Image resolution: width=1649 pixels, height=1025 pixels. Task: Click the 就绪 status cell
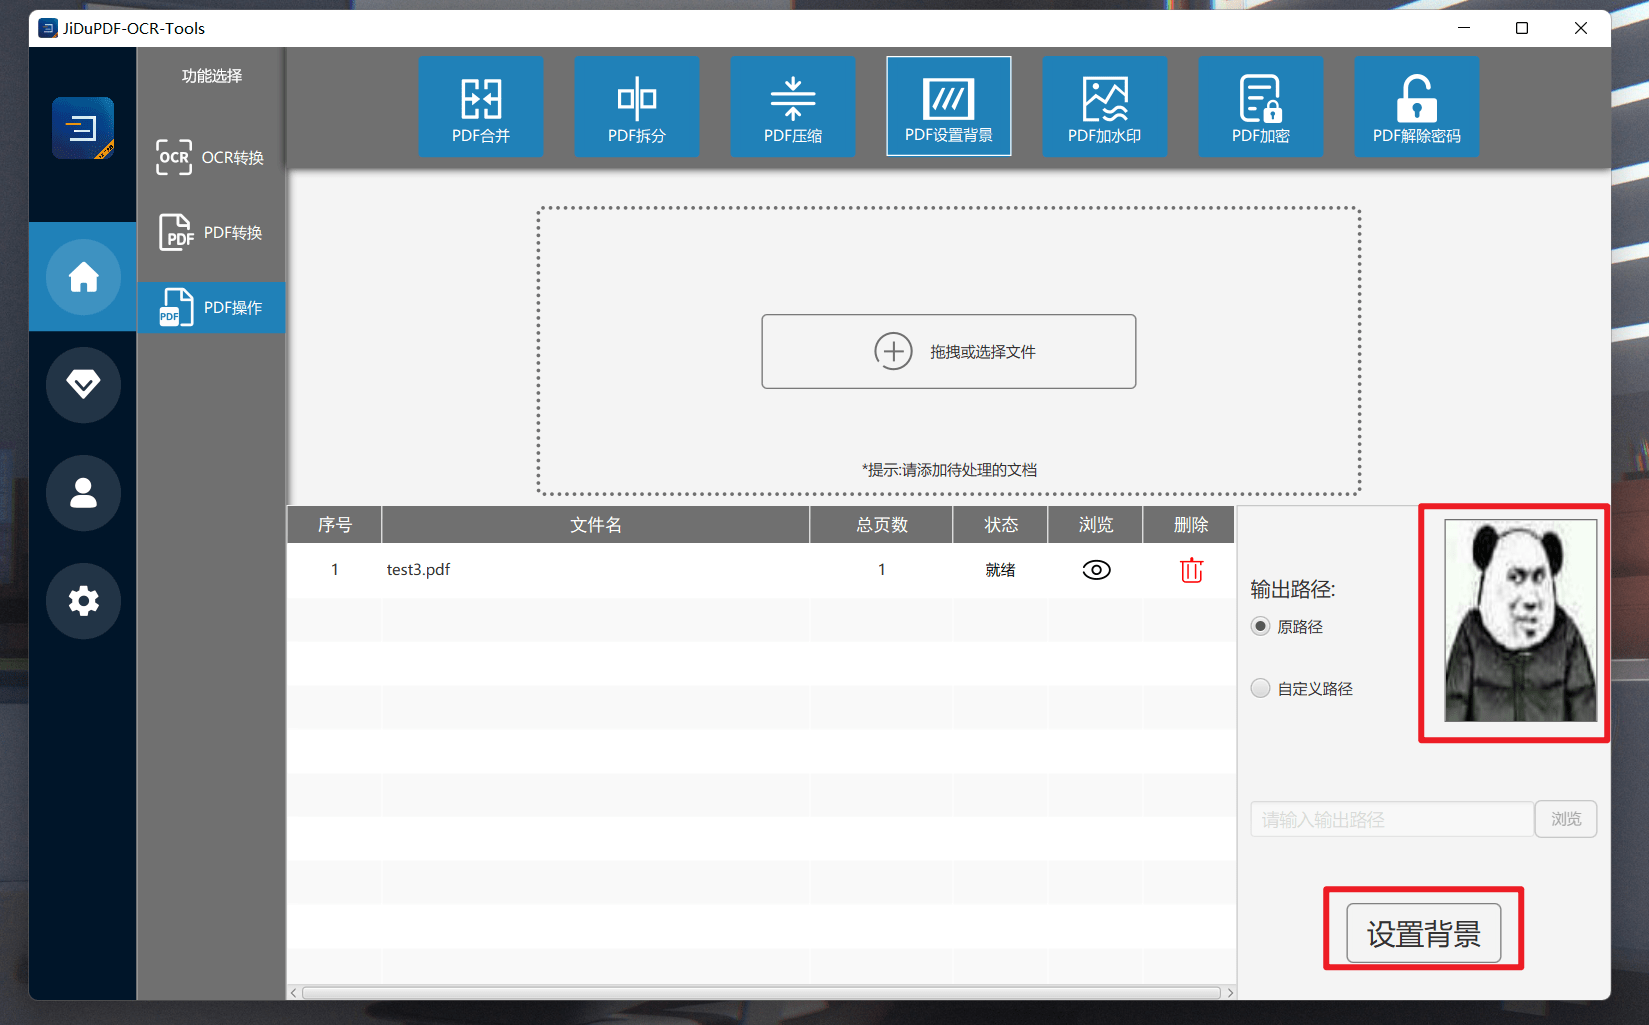(1001, 570)
